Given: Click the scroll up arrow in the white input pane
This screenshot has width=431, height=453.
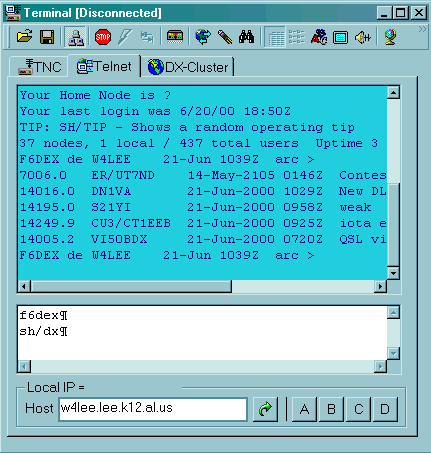Looking at the screenshot, I should point(393,313).
